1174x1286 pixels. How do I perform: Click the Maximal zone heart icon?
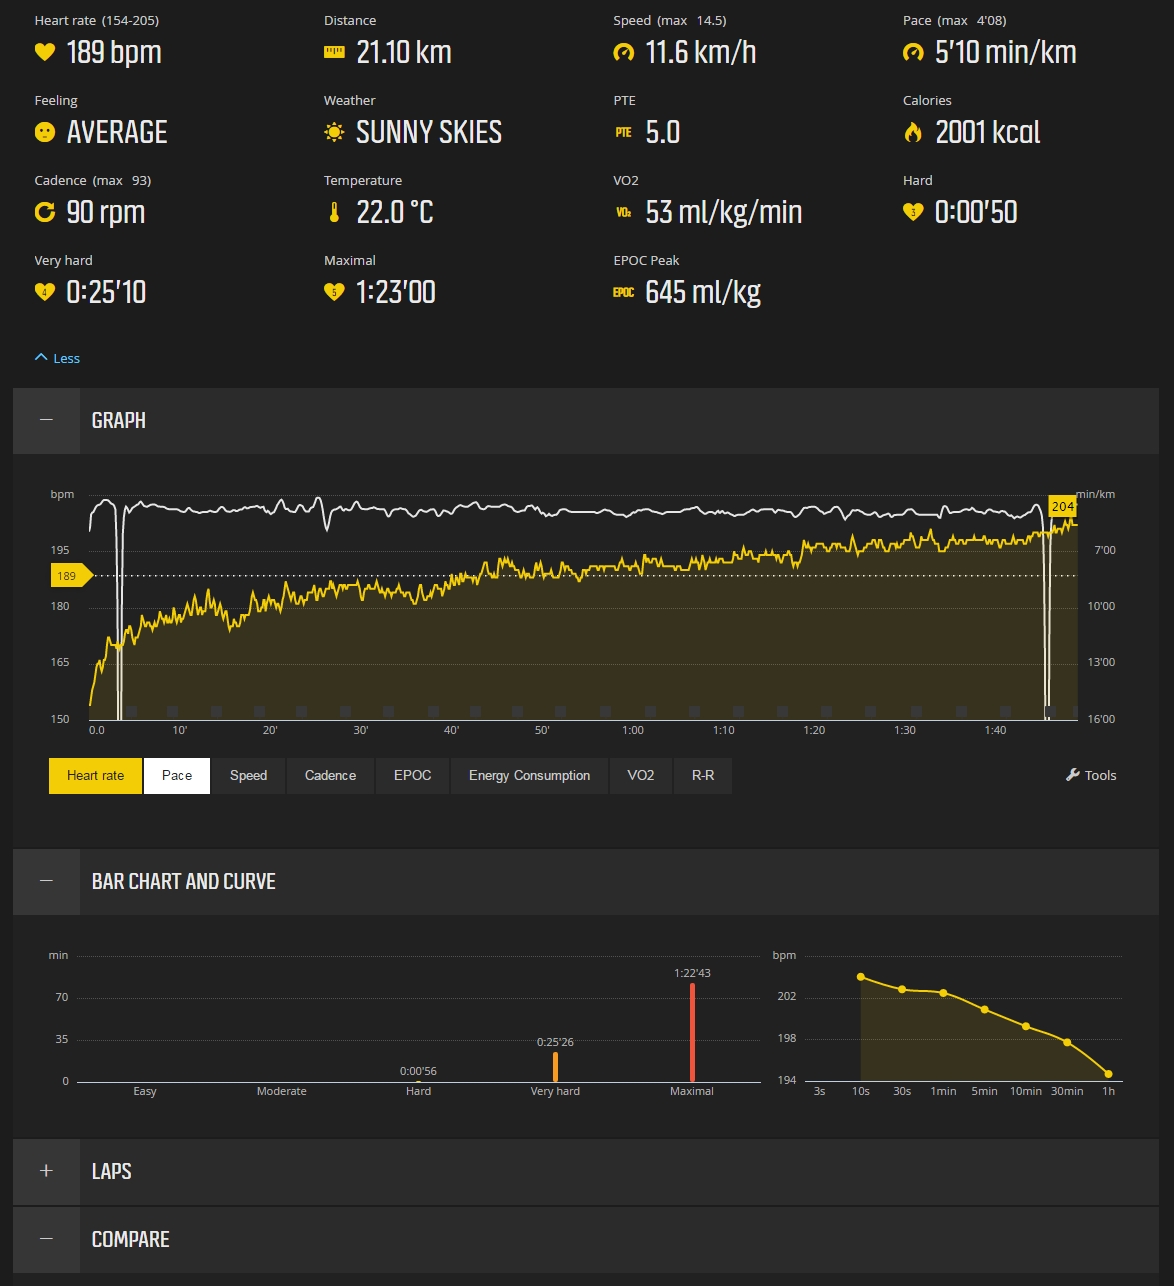pos(334,292)
